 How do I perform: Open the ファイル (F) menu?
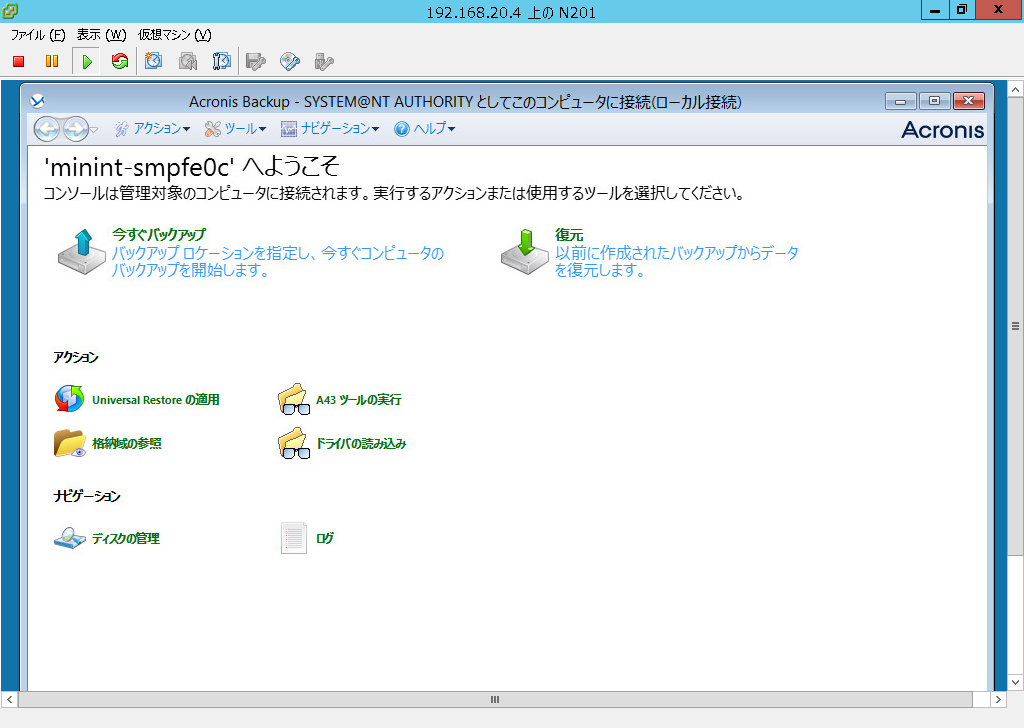point(38,35)
